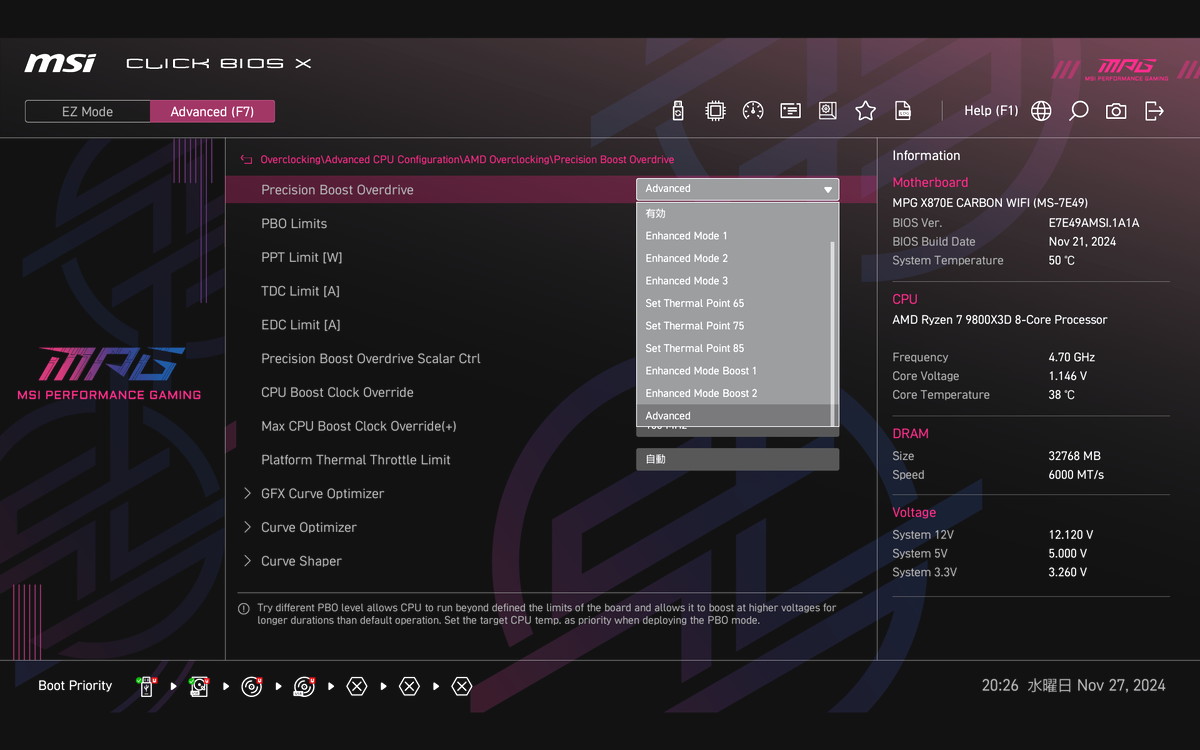Screen dimensions: 1200x750
Task: Take screenshot with camera icon
Action: click(x=1116, y=111)
